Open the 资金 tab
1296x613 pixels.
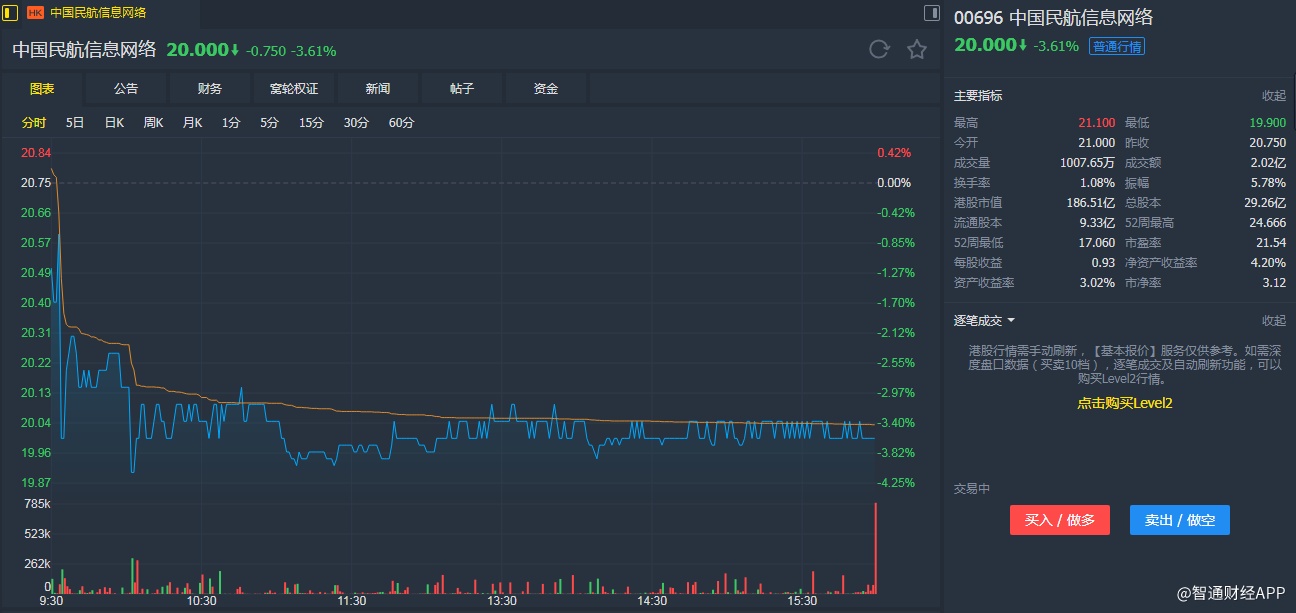point(546,89)
